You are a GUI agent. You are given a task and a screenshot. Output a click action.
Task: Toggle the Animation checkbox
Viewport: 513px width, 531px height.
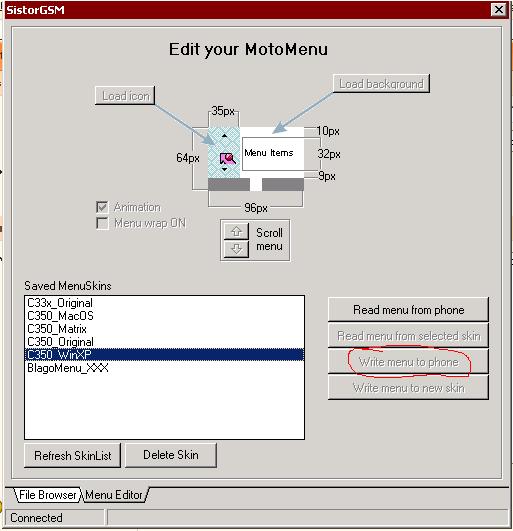click(102, 207)
